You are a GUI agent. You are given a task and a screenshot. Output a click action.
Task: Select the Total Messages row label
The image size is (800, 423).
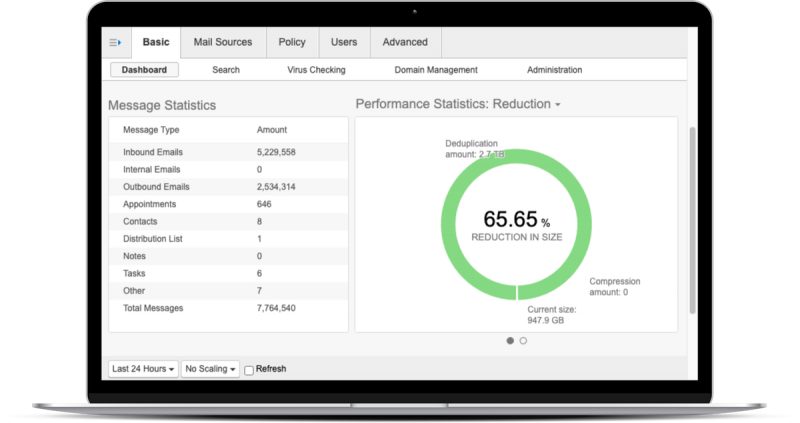[x=153, y=308]
